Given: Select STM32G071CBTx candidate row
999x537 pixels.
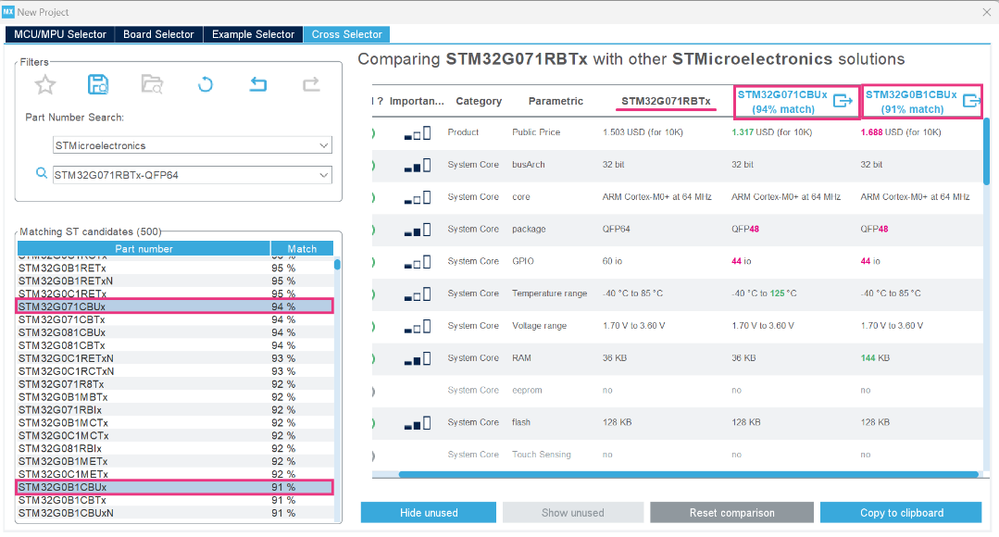Looking at the screenshot, I should pyautogui.click(x=174, y=320).
